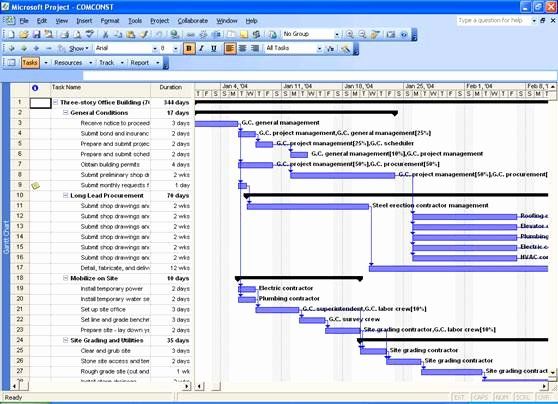This screenshot has height=404, width=558.
Task: Open the Project menu
Action: click(159, 21)
